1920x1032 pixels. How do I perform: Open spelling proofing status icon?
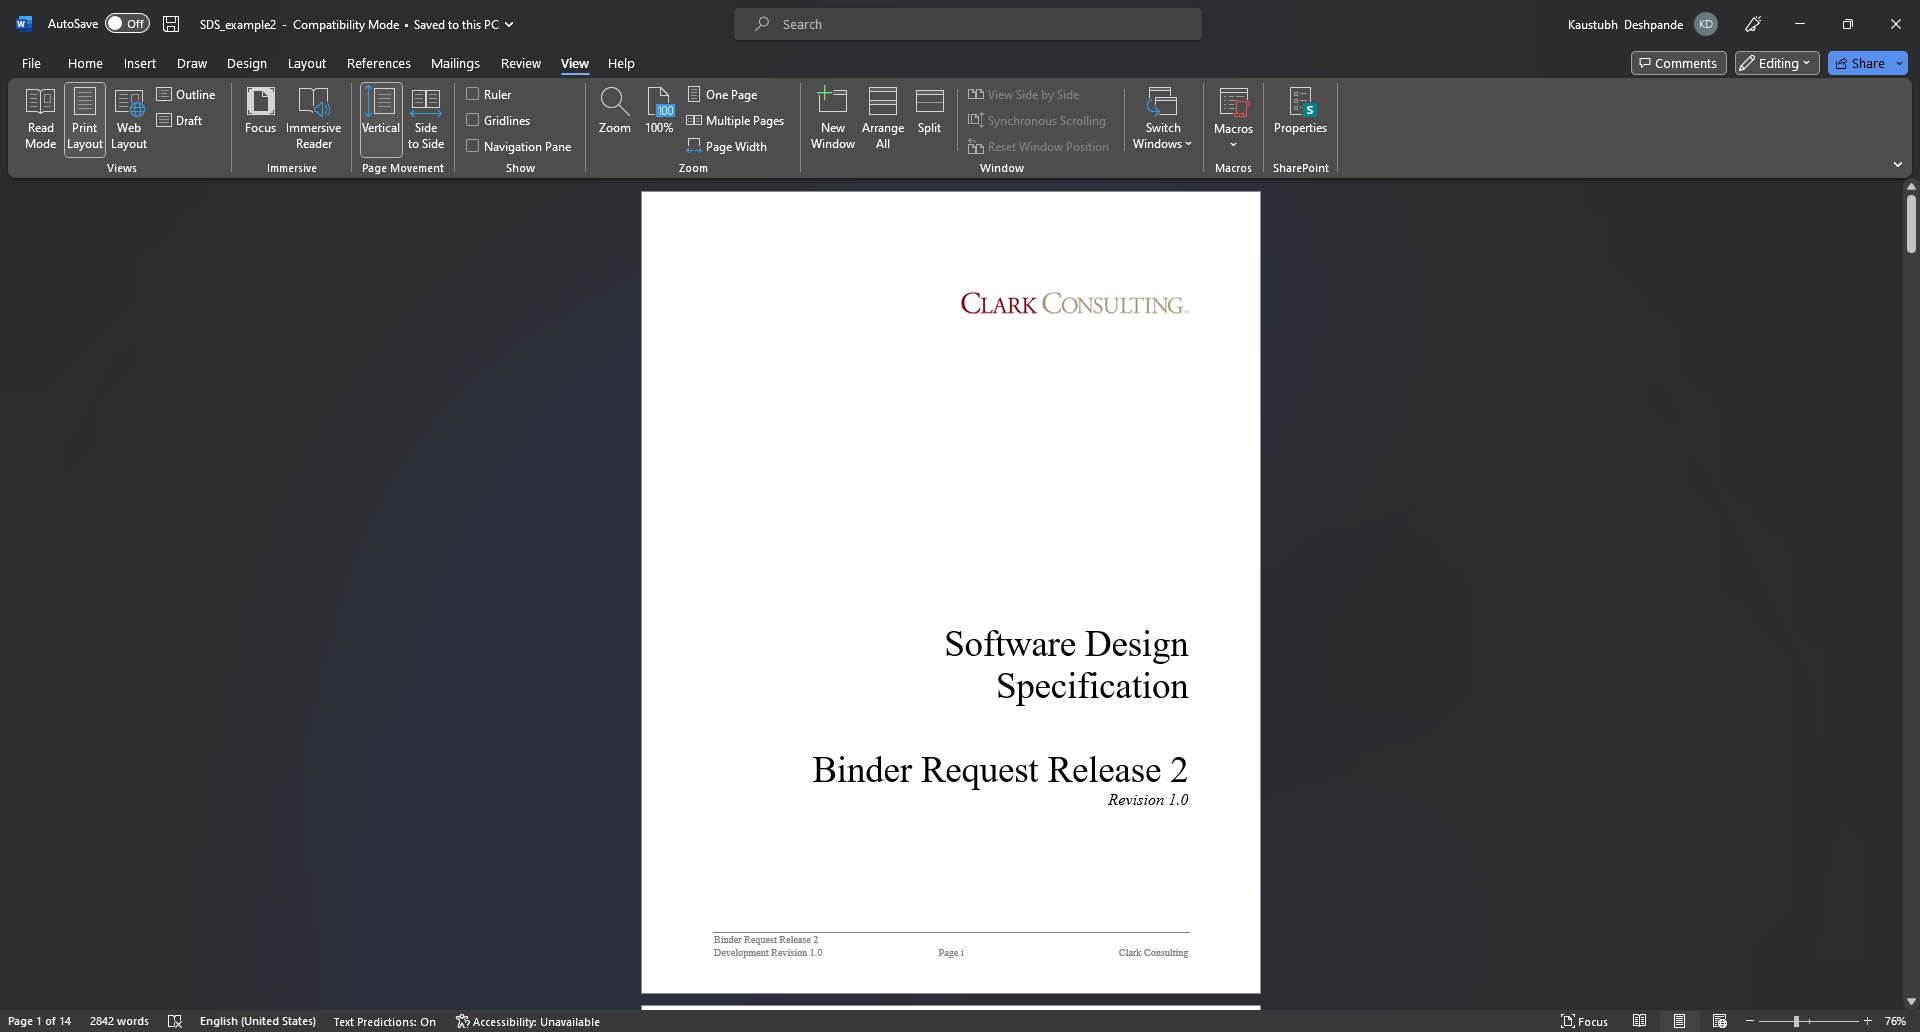(x=175, y=1021)
